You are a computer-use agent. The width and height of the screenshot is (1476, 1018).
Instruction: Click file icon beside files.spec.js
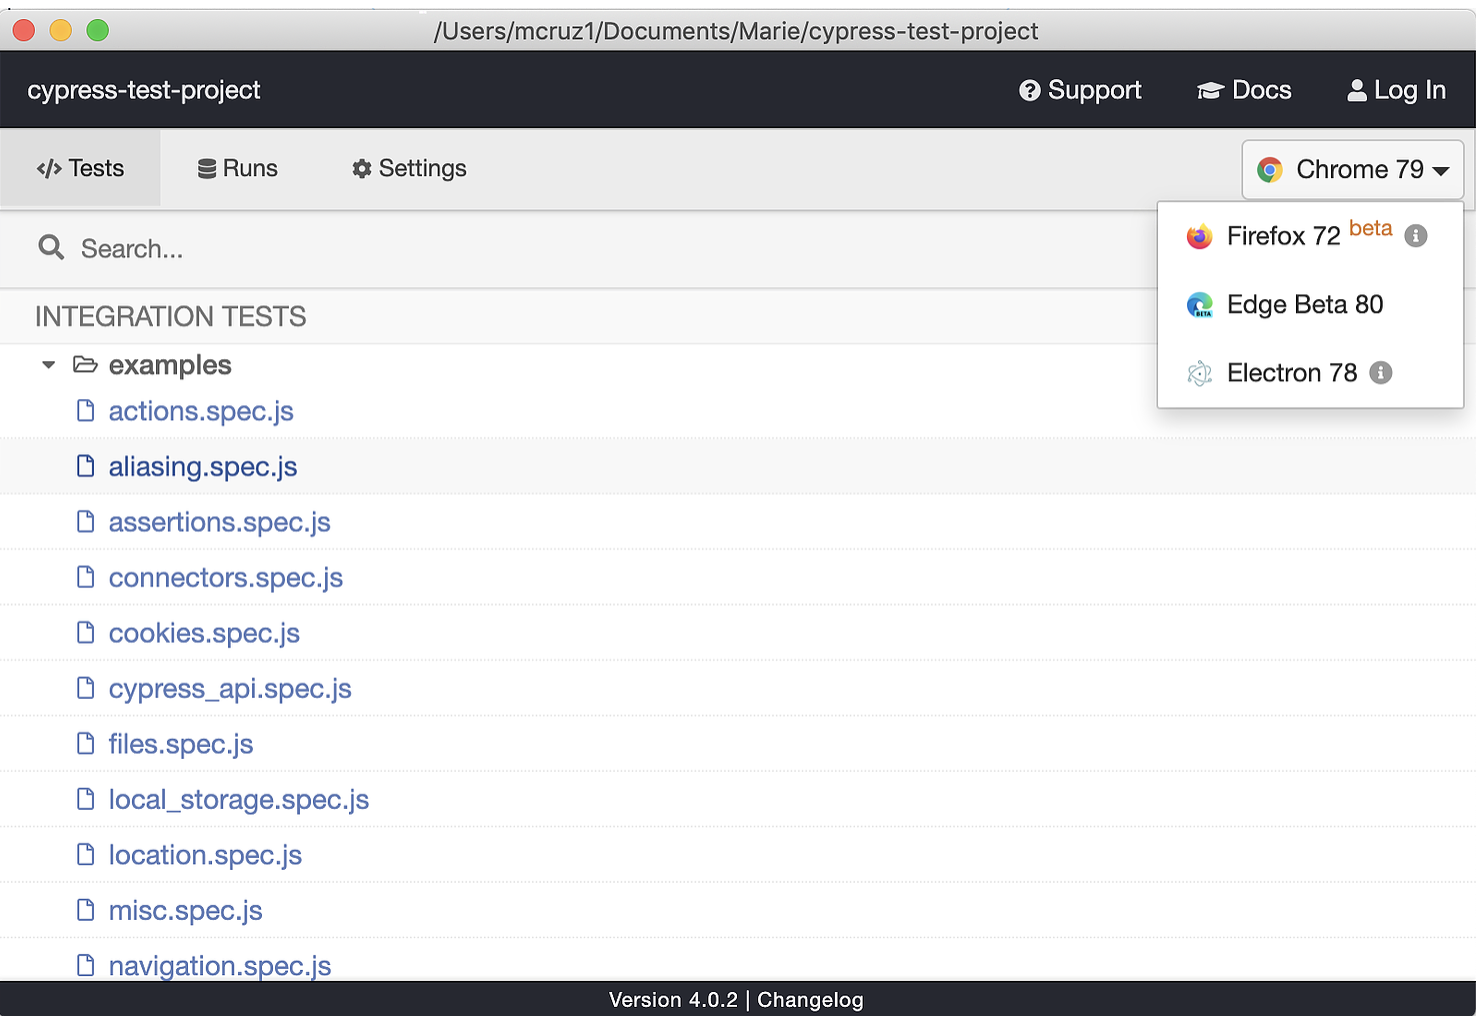click(86, 744)
